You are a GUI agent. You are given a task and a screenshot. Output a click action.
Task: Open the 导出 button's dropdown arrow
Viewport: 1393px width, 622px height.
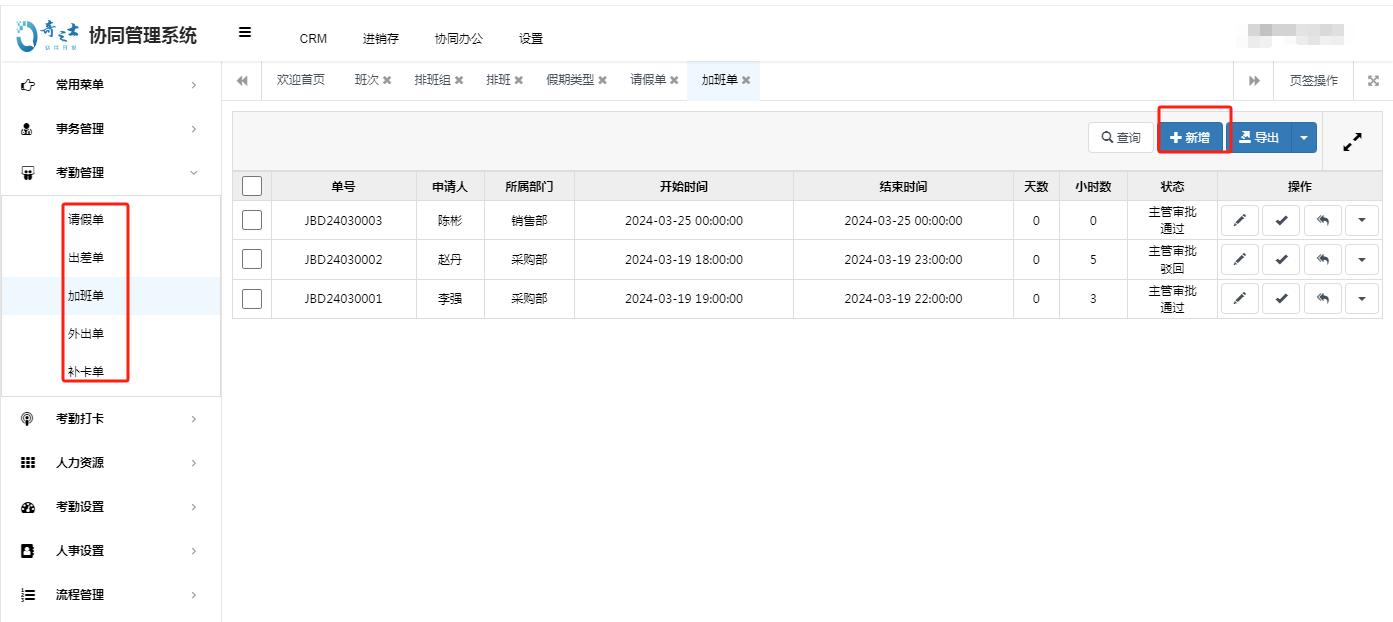[1302, 137]
